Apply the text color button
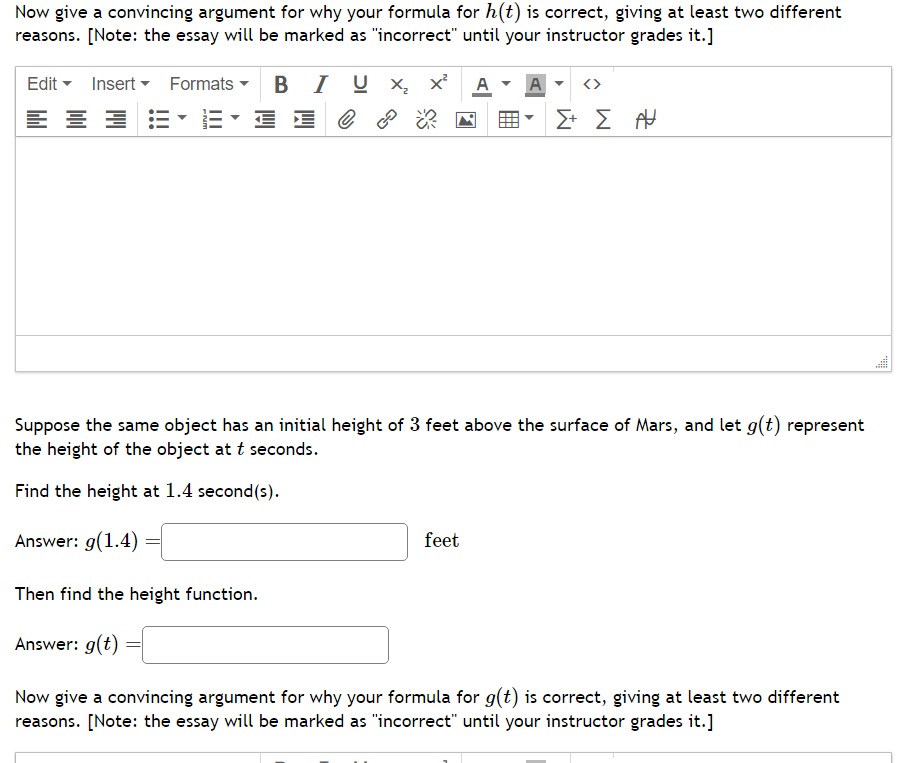Screen dimensions: 908x763 pyautogui.click(x=482, y=85)
